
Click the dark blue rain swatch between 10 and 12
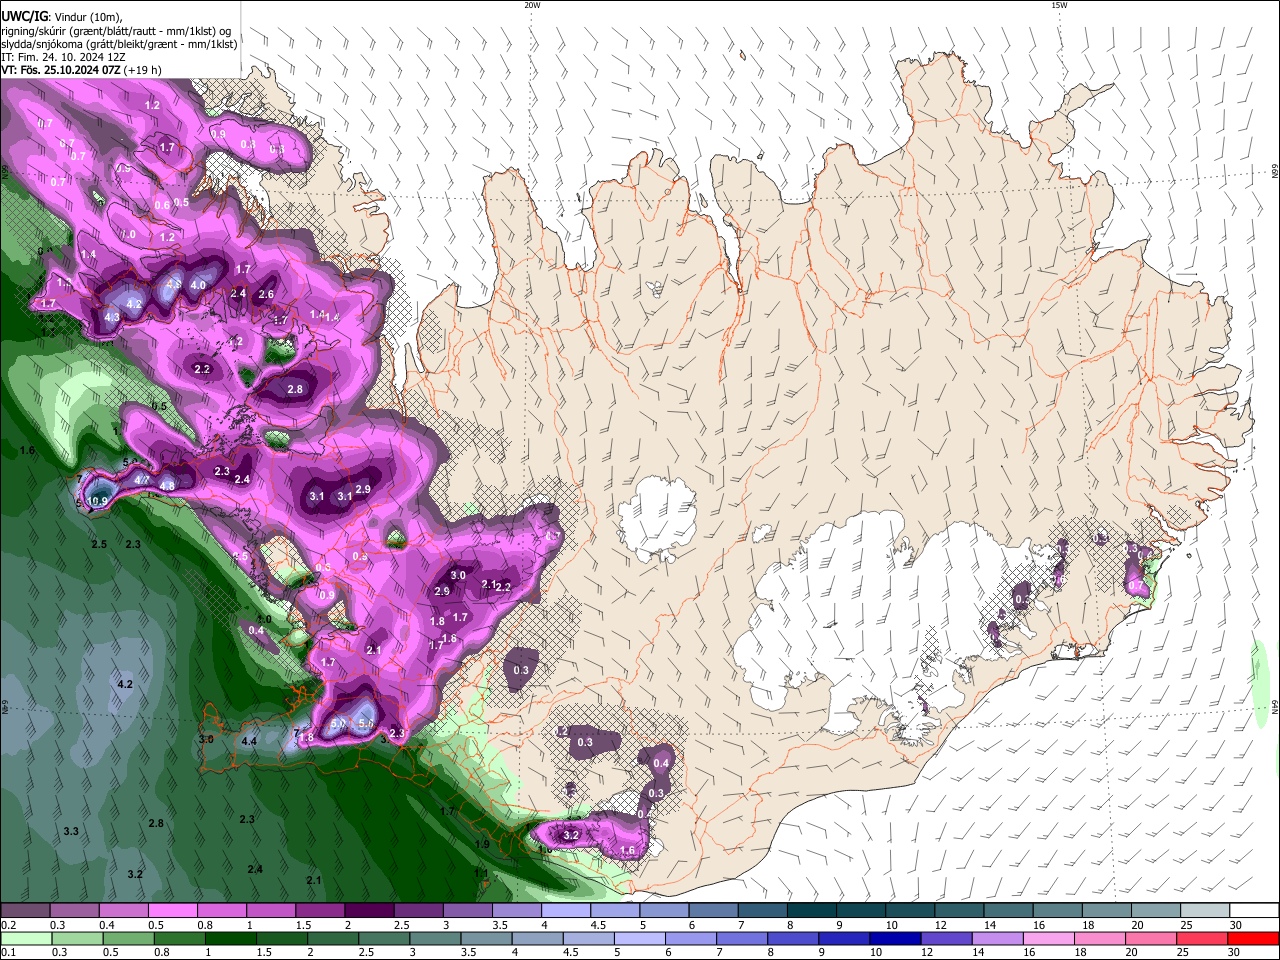894,938
